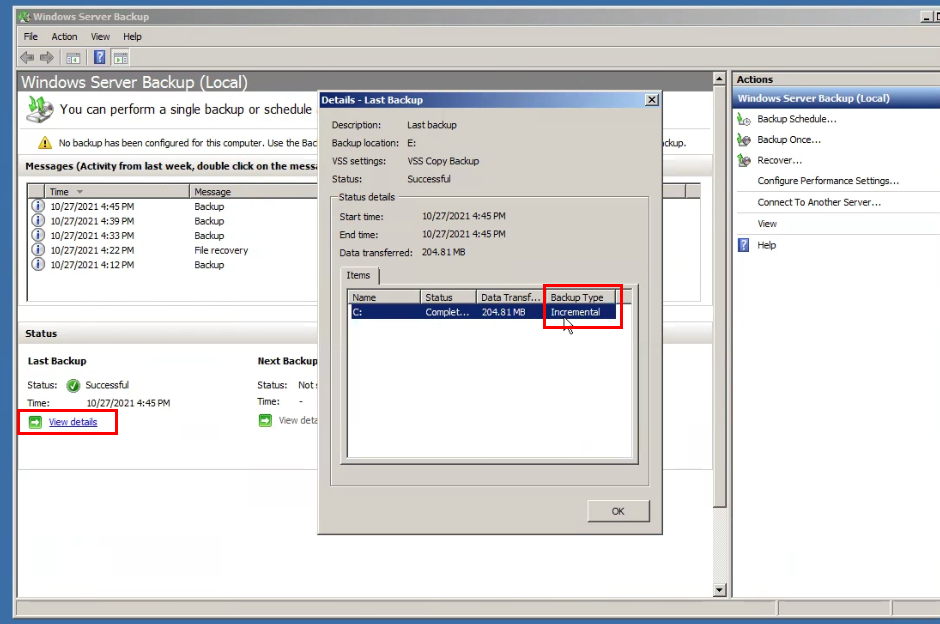
Task: Click the Status column header in Items
Action: [x=448, y=297]
